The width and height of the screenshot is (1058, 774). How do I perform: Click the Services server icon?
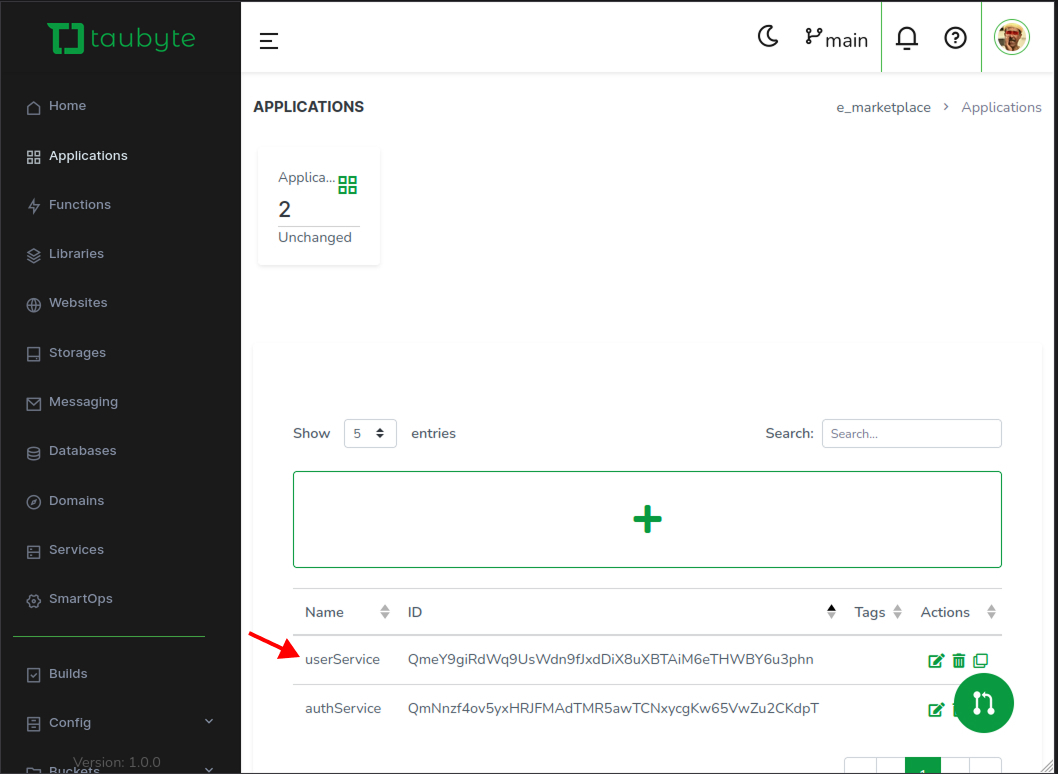(33, 551)
